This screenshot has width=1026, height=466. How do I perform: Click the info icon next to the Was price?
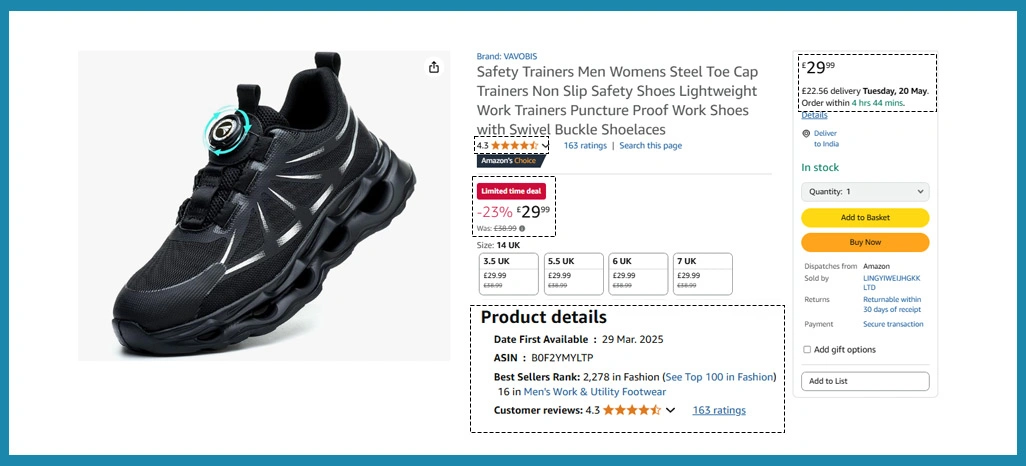click(522, 228)
